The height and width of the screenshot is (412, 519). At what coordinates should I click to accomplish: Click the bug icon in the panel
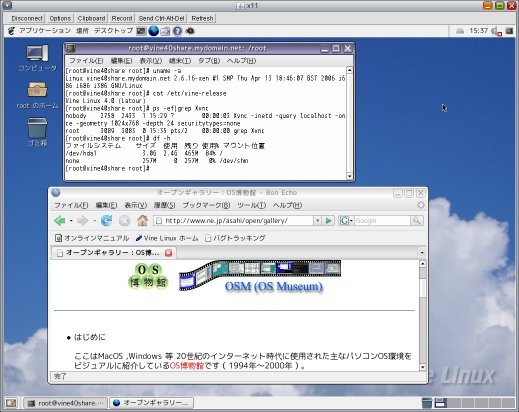pyautogui.click(x=190, y=31)
